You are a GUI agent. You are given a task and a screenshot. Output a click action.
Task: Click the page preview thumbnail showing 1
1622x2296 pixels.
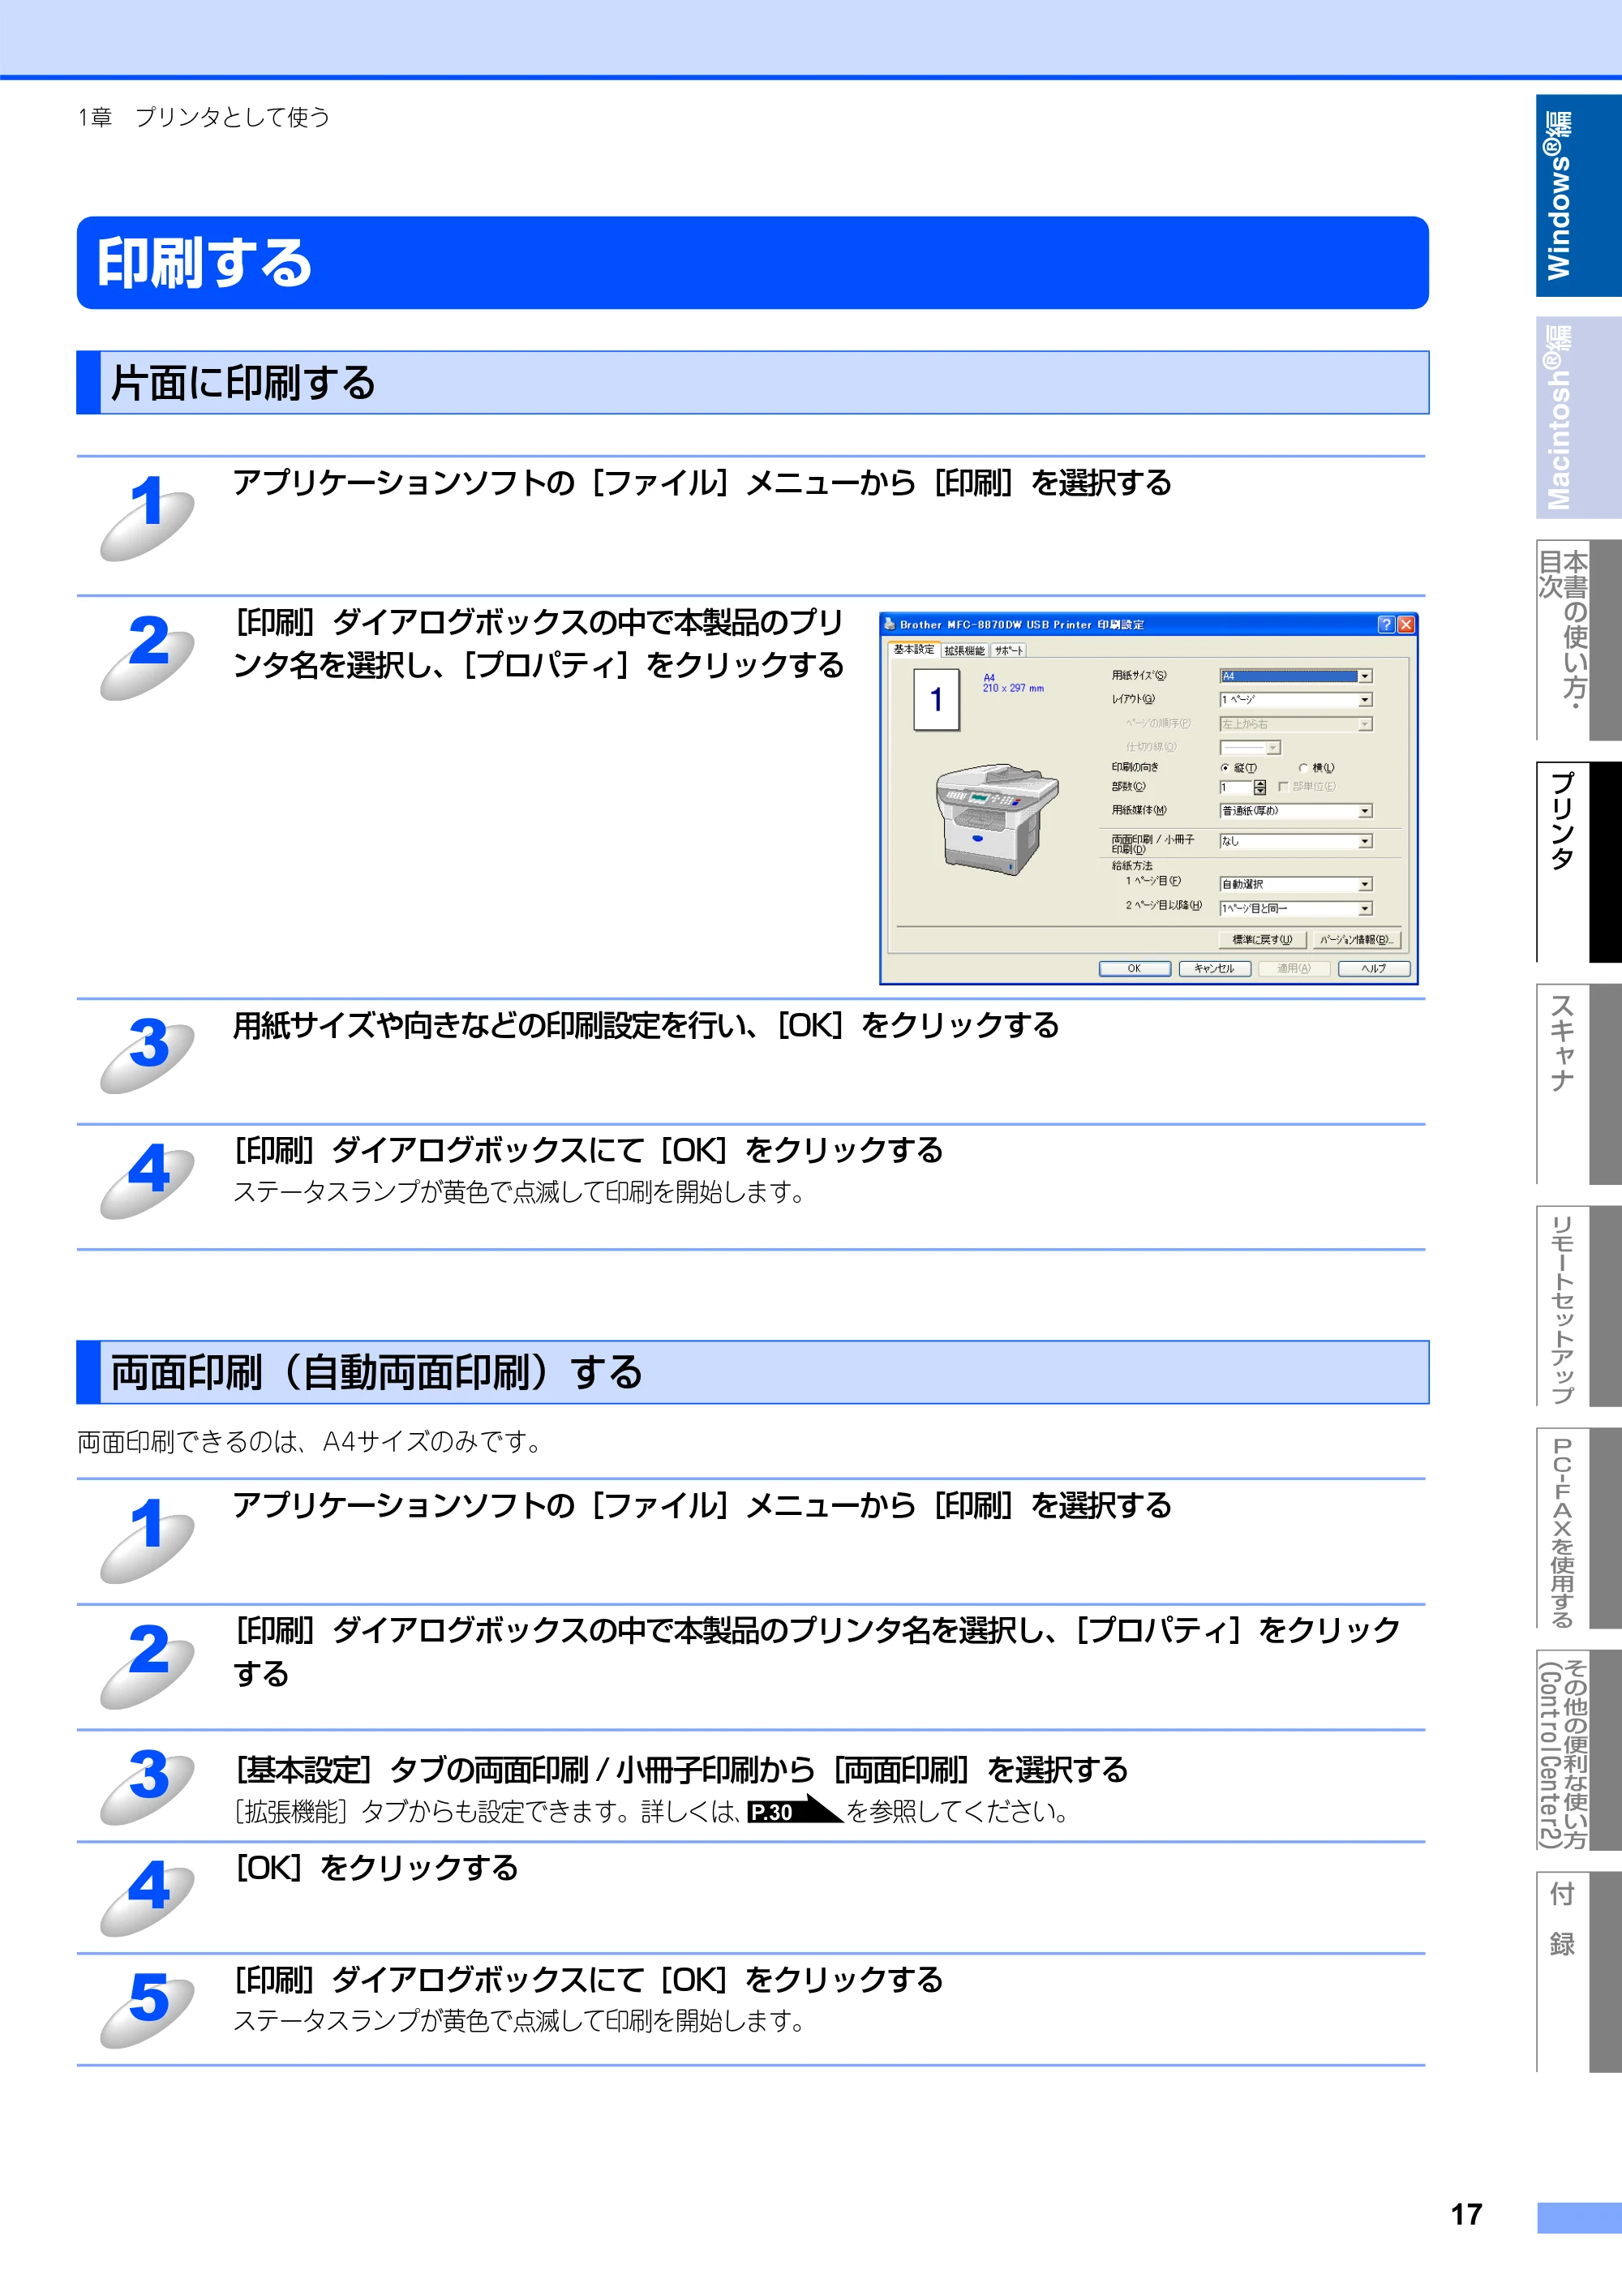(936, 700)
